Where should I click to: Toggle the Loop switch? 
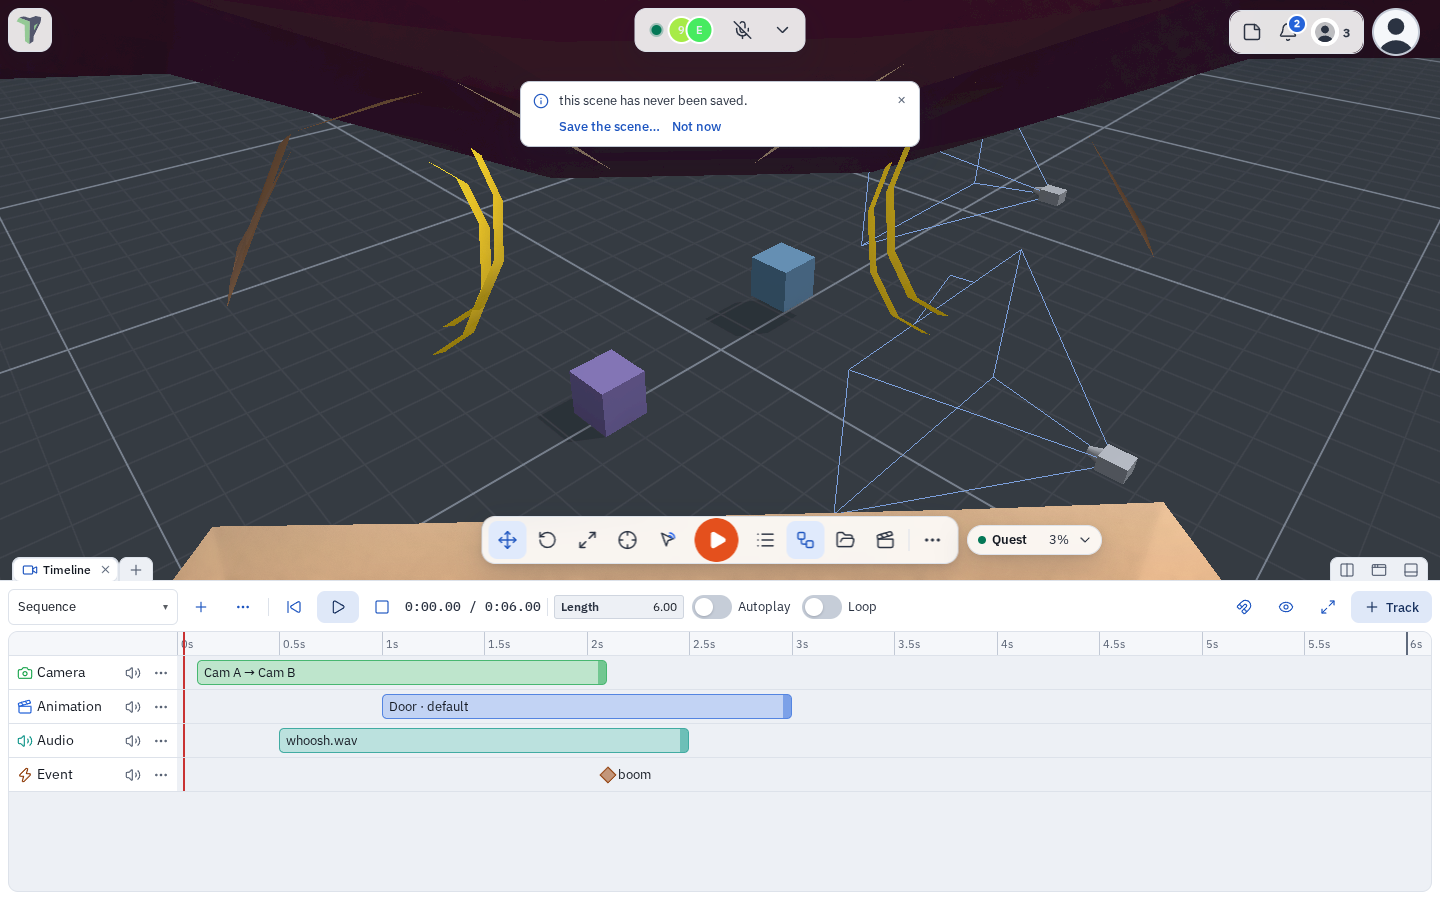[822, 607]
